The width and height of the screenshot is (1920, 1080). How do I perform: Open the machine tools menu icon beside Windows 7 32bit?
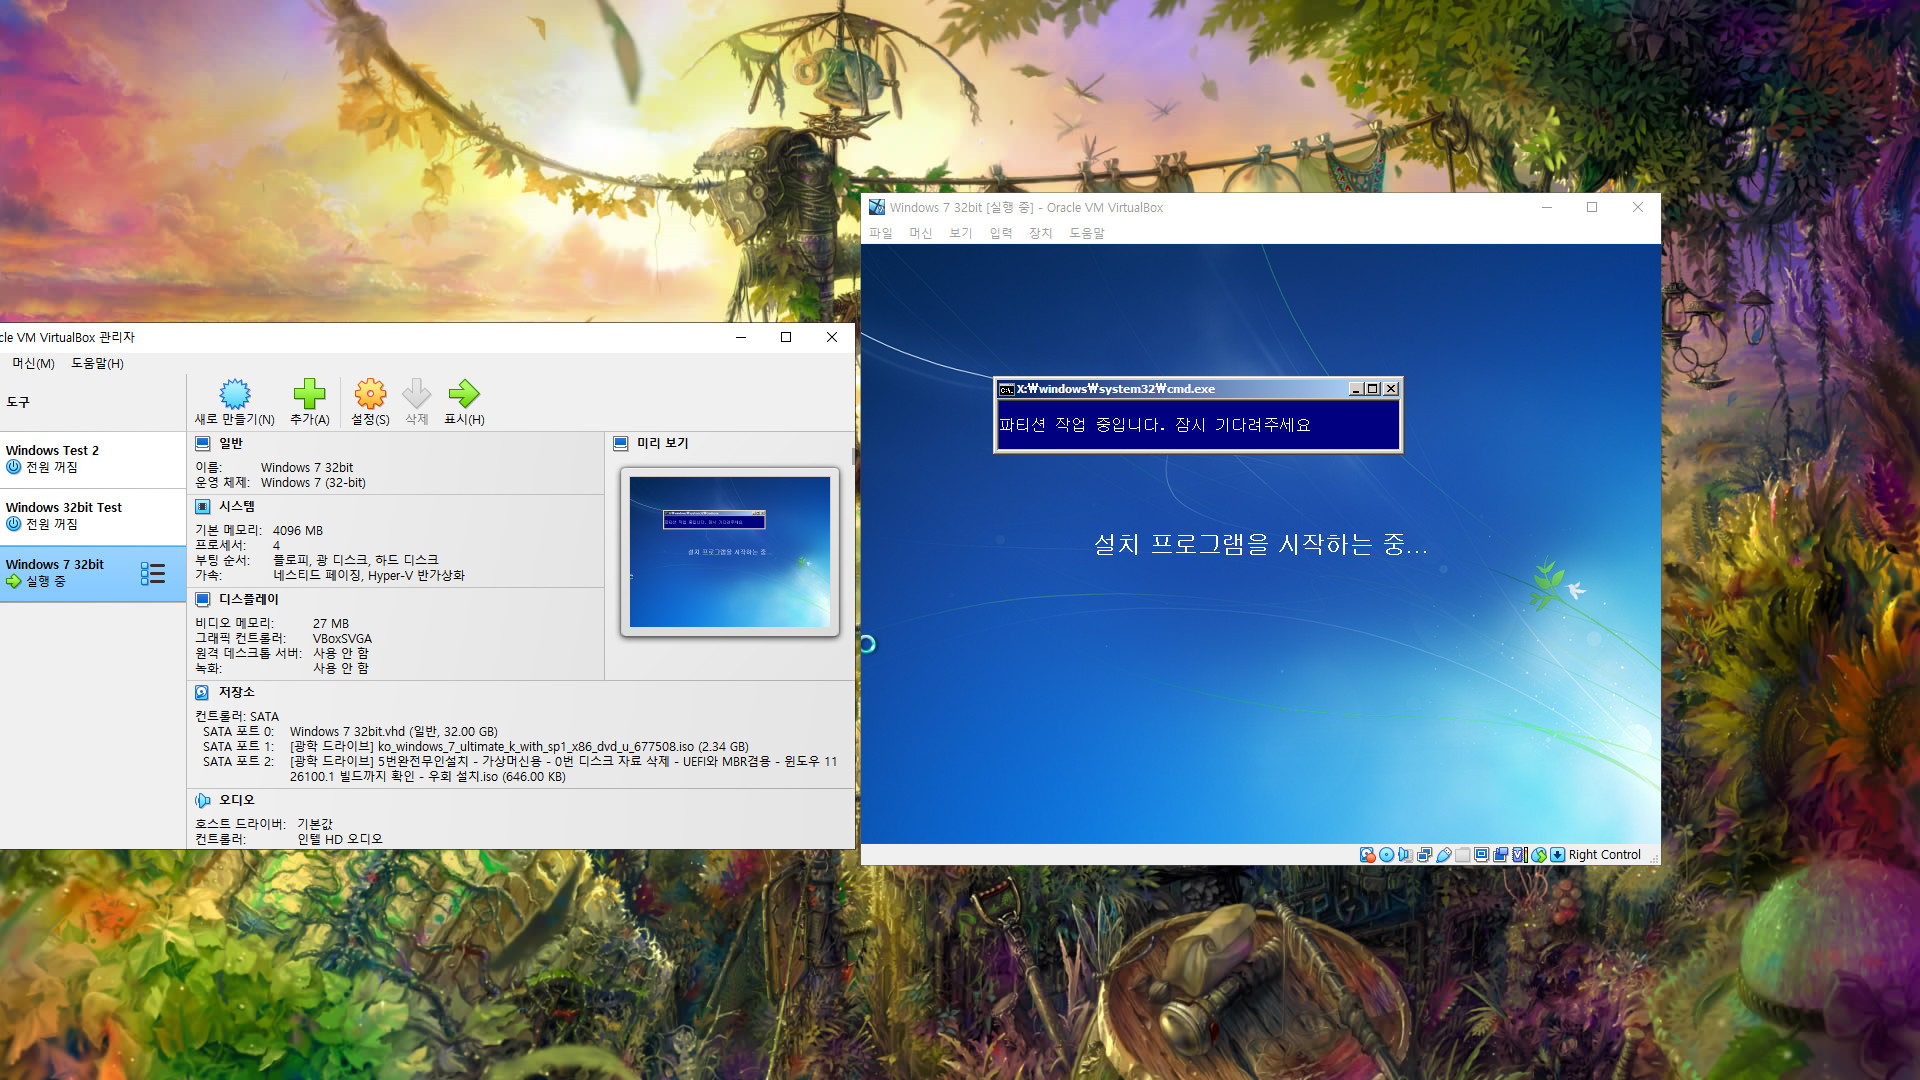point(152,573)
